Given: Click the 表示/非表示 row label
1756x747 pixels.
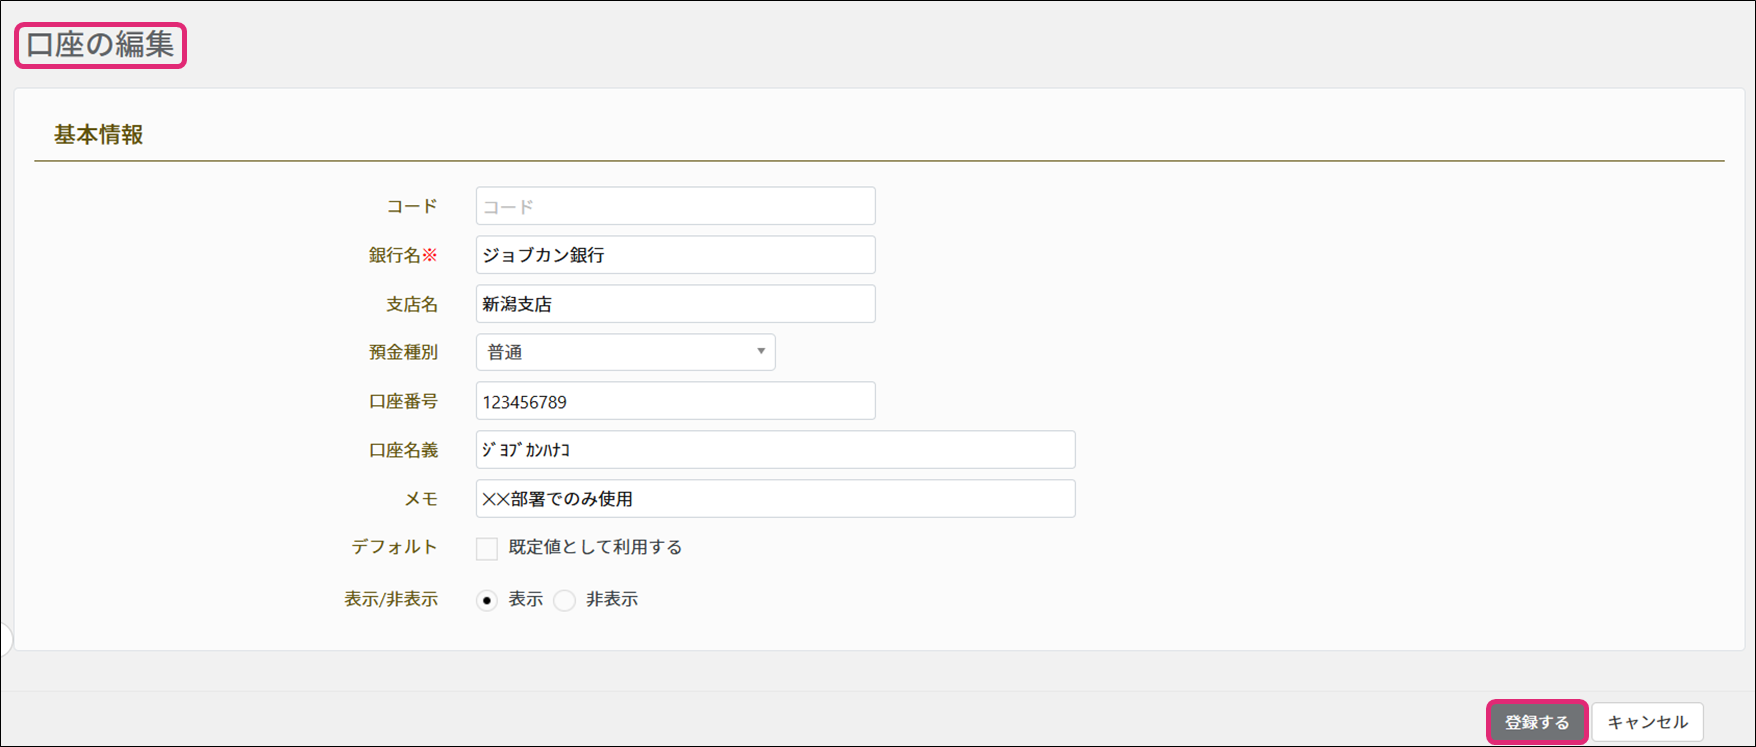Looking at the screenshot, I should point(391,599).
